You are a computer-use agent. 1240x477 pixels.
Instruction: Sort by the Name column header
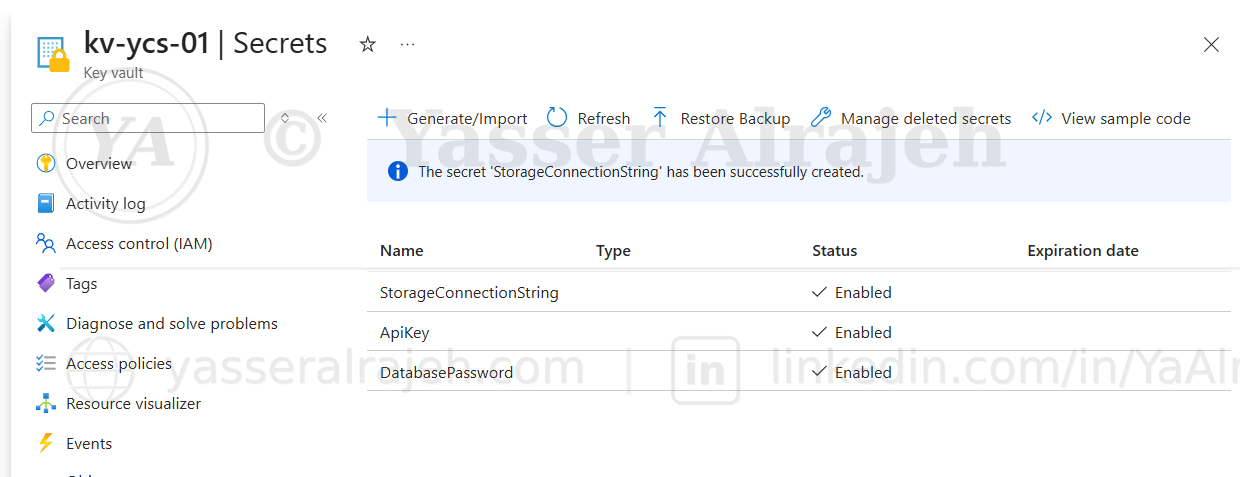402,251
